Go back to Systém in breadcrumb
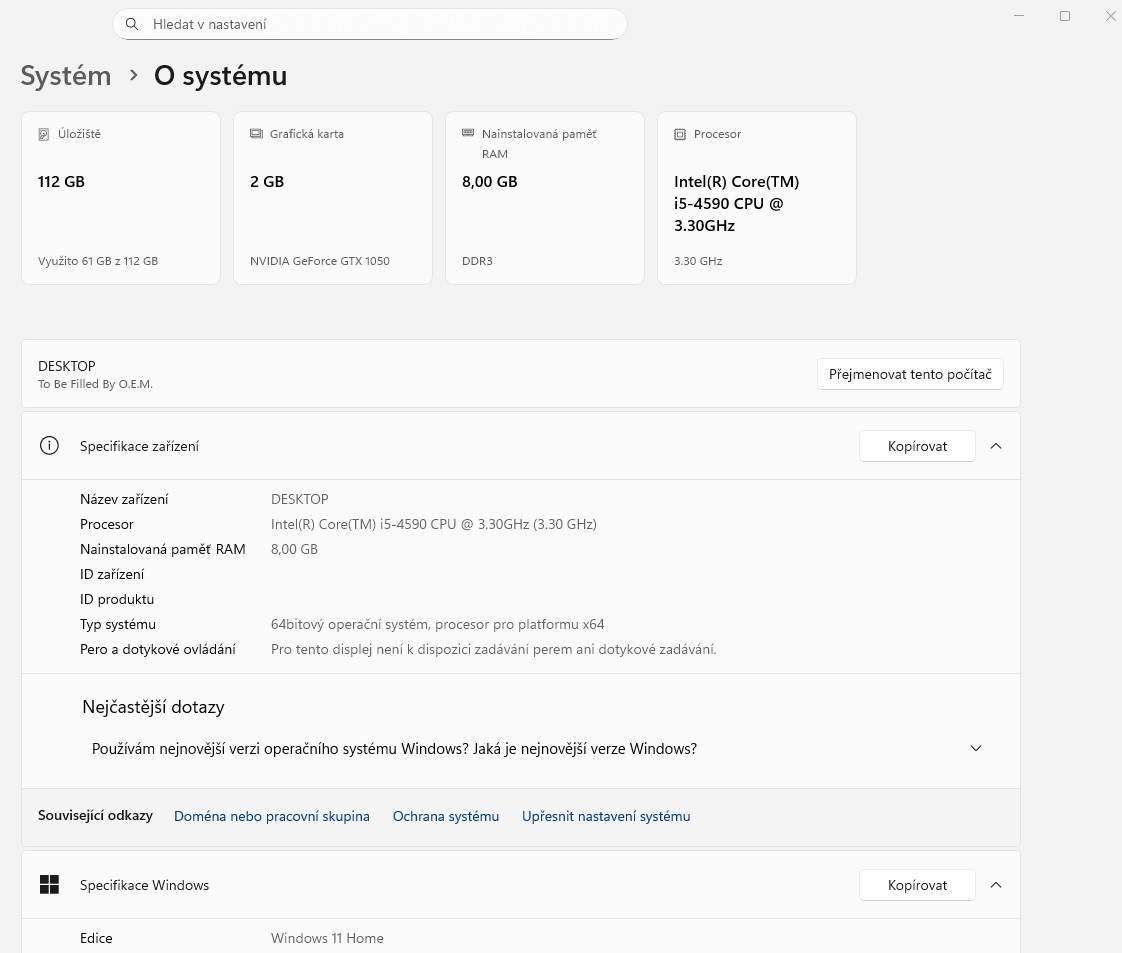Image resolution: width=1122 pixels, height=953 pixels. pos(66,76)
